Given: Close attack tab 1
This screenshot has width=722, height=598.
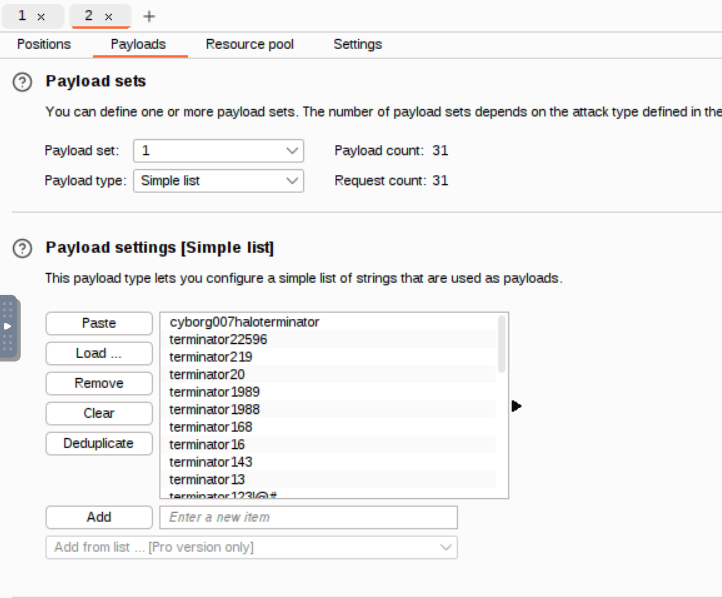Looking at the screenshot, I should click(41, 17).
